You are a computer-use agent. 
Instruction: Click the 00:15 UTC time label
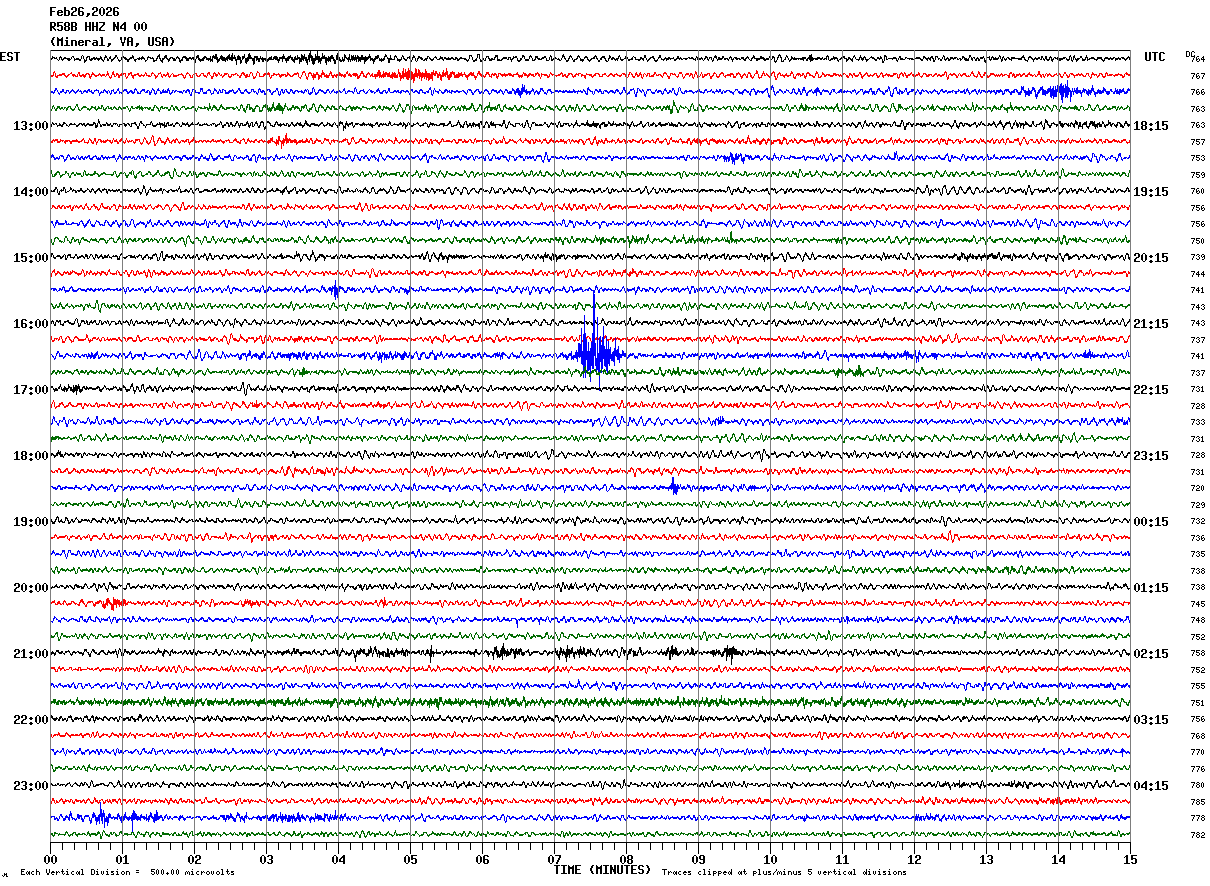click(x=1151, y=522)
